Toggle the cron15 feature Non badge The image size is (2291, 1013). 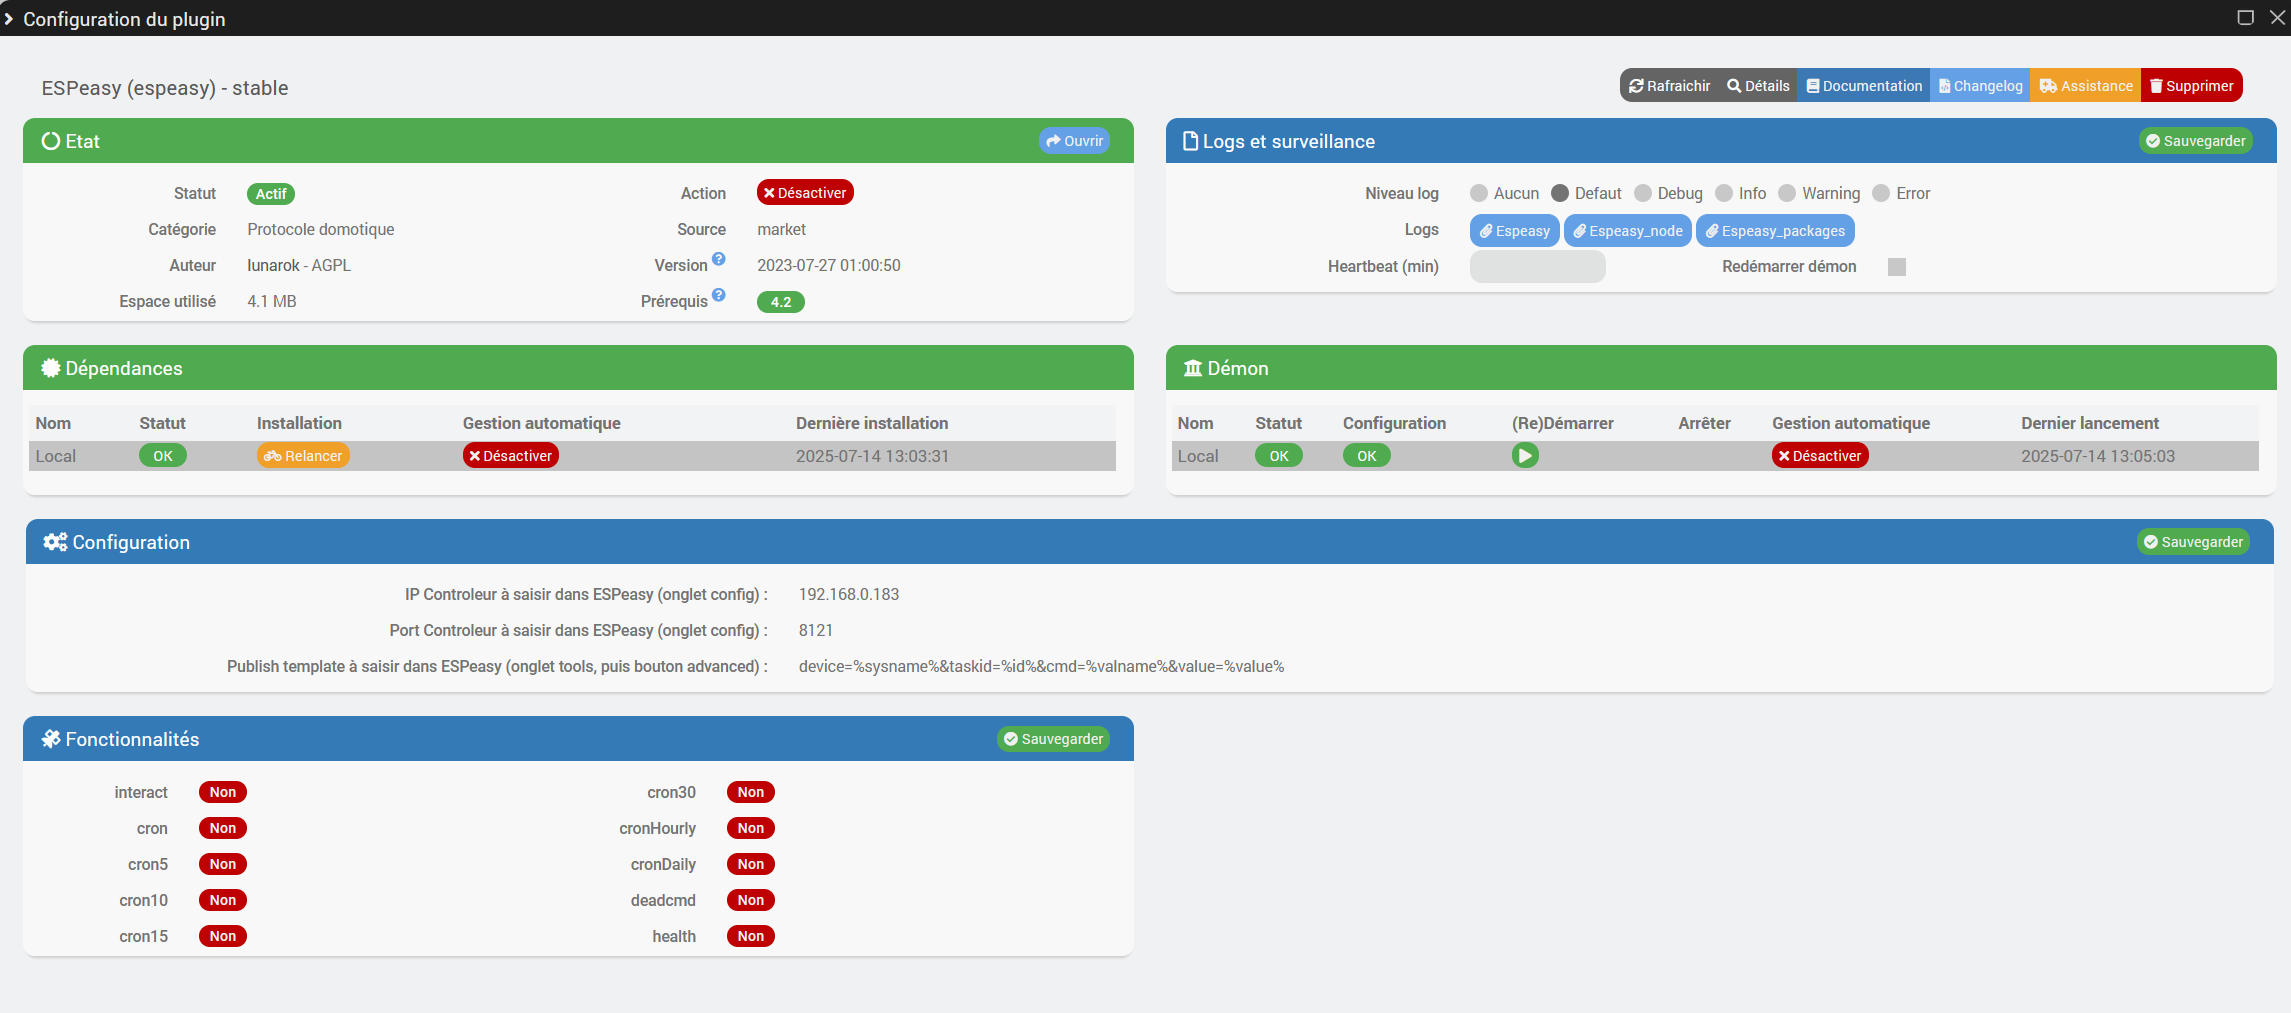223,936
